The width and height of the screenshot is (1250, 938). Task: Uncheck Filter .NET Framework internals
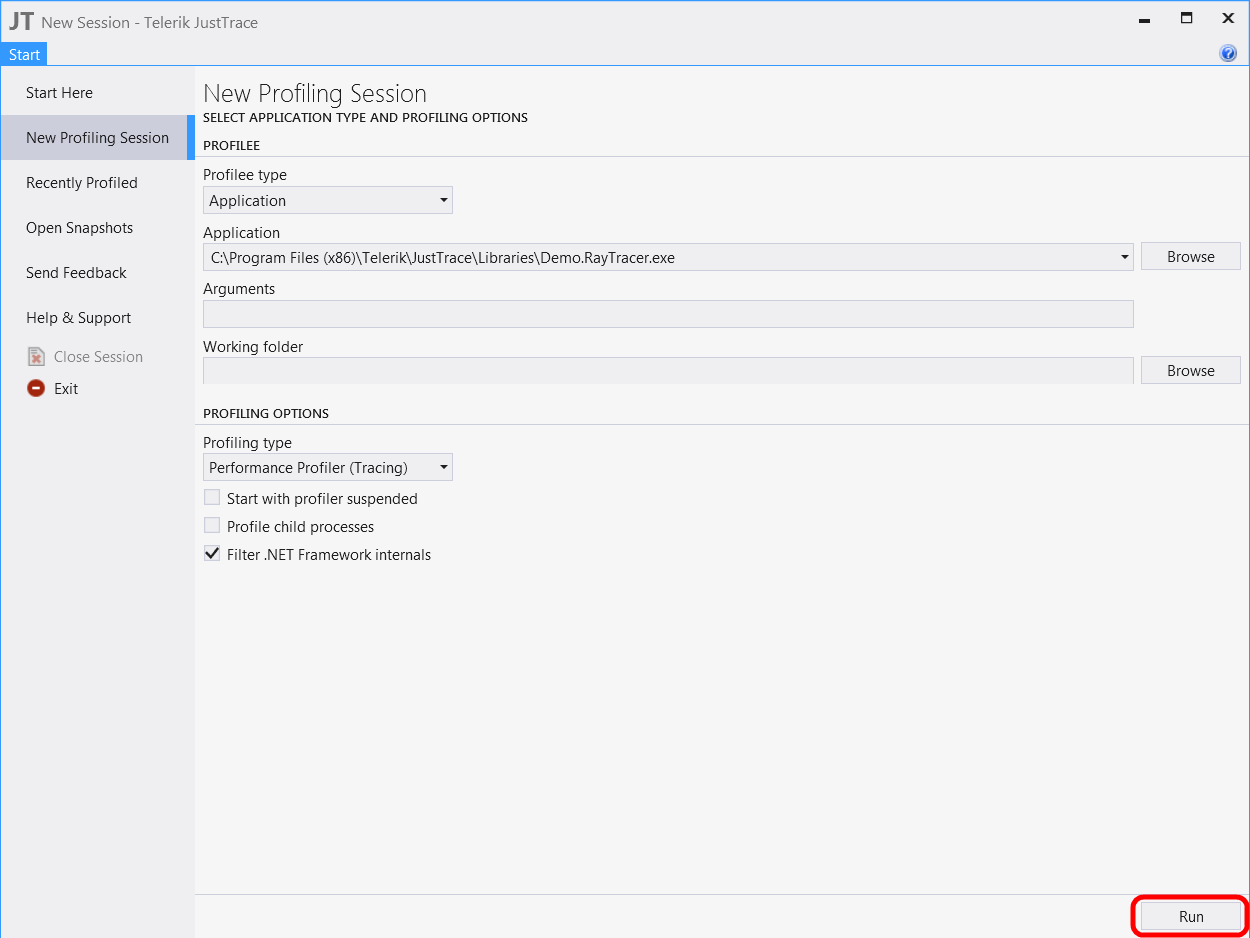[x=212, y=554]
